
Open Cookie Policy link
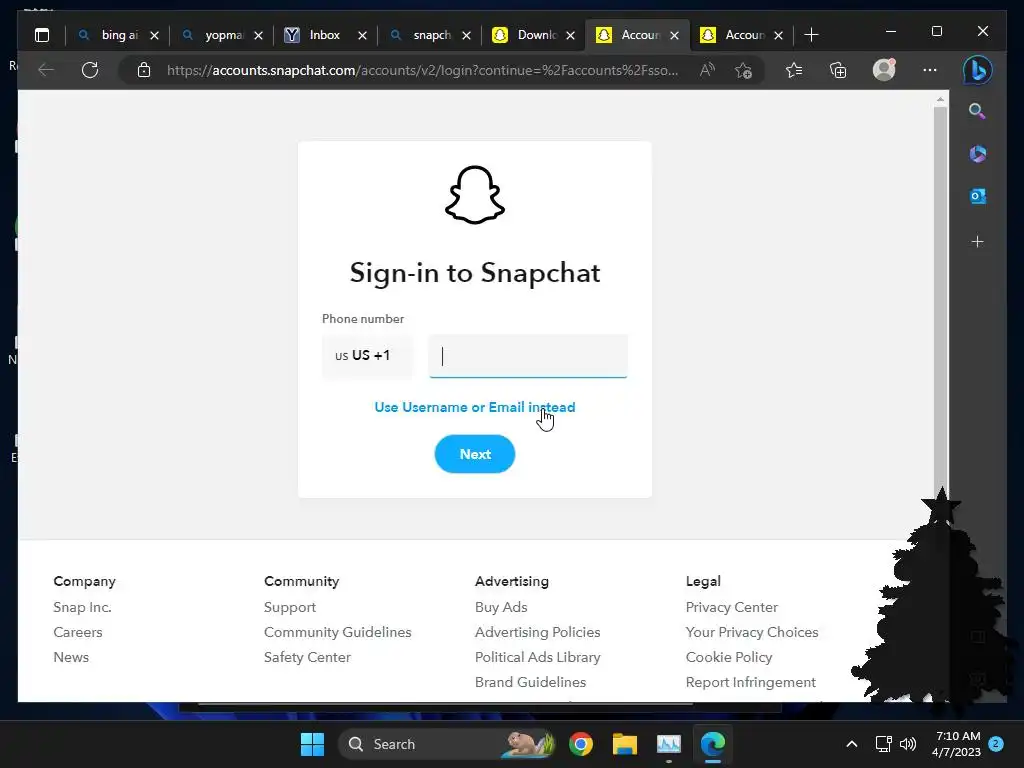point(729,657)
